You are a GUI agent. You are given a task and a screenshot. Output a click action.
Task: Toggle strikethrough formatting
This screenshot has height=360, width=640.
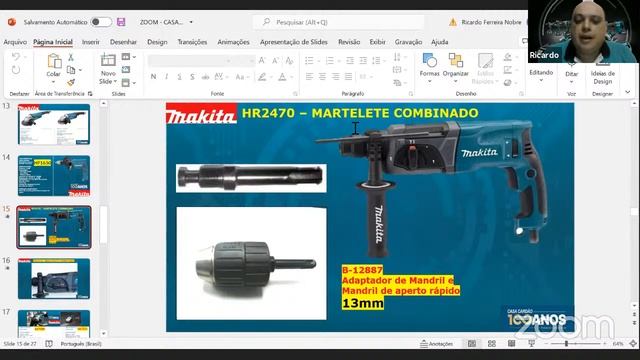click(205, 77)
